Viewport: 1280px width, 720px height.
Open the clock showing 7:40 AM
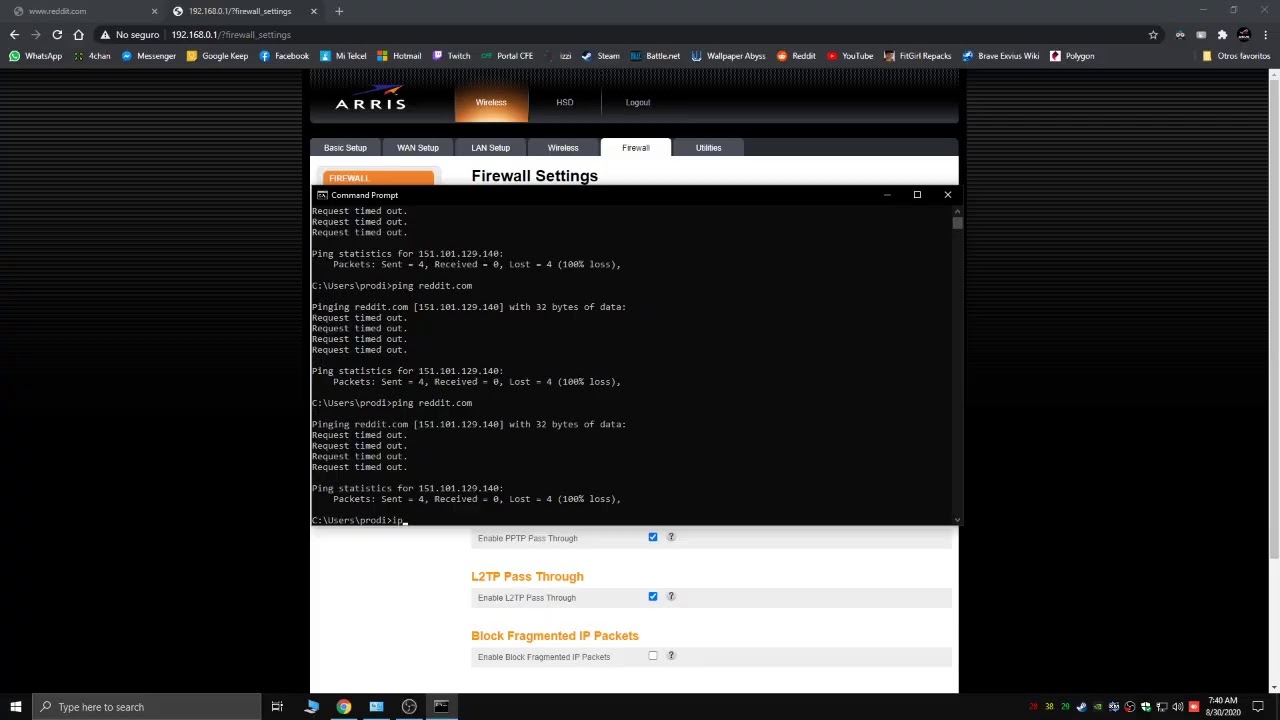(1223, 707)
